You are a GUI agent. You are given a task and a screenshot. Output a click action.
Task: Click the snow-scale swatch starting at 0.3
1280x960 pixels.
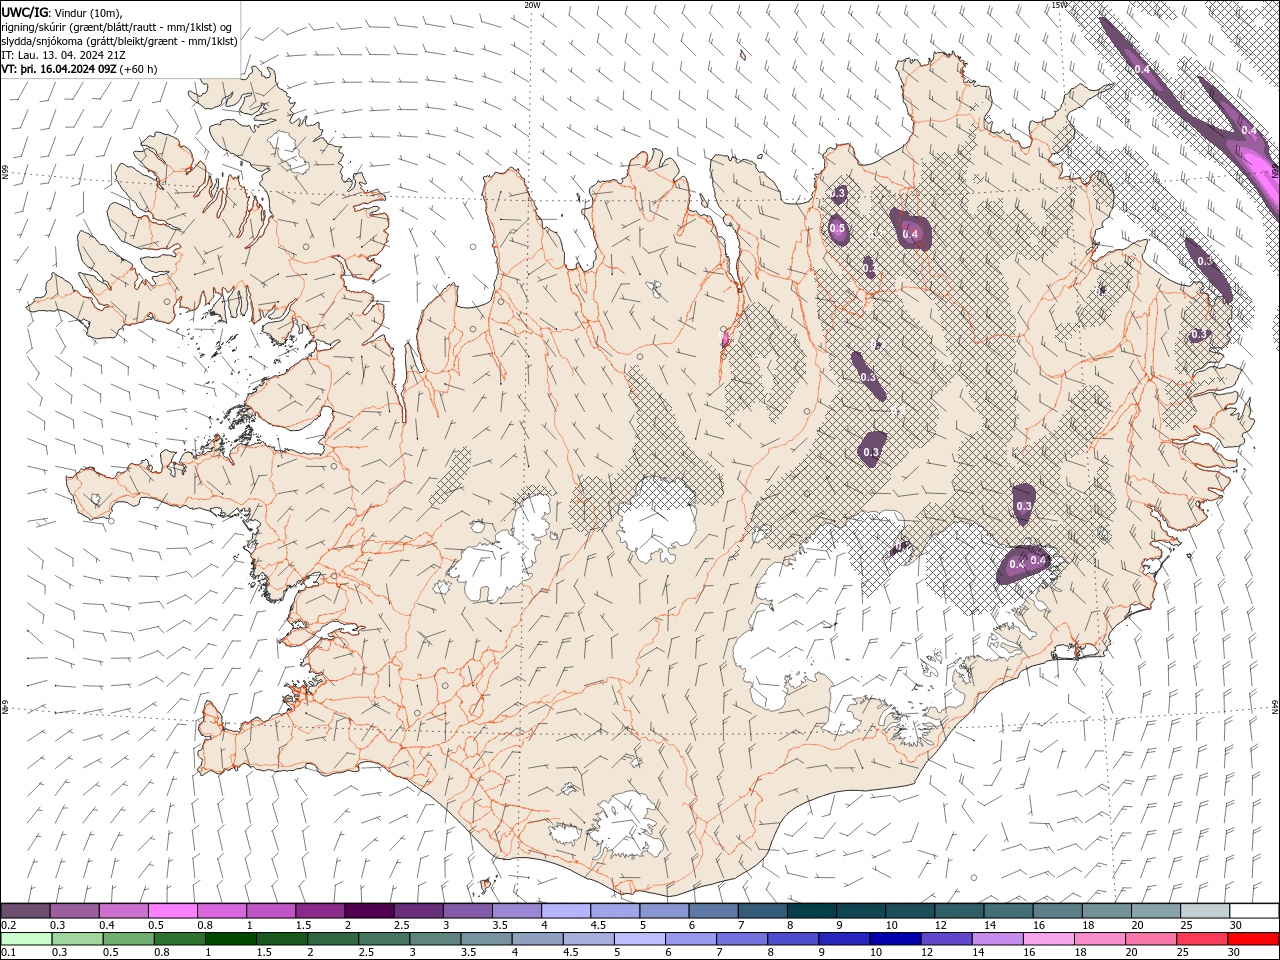coord(74,911)
